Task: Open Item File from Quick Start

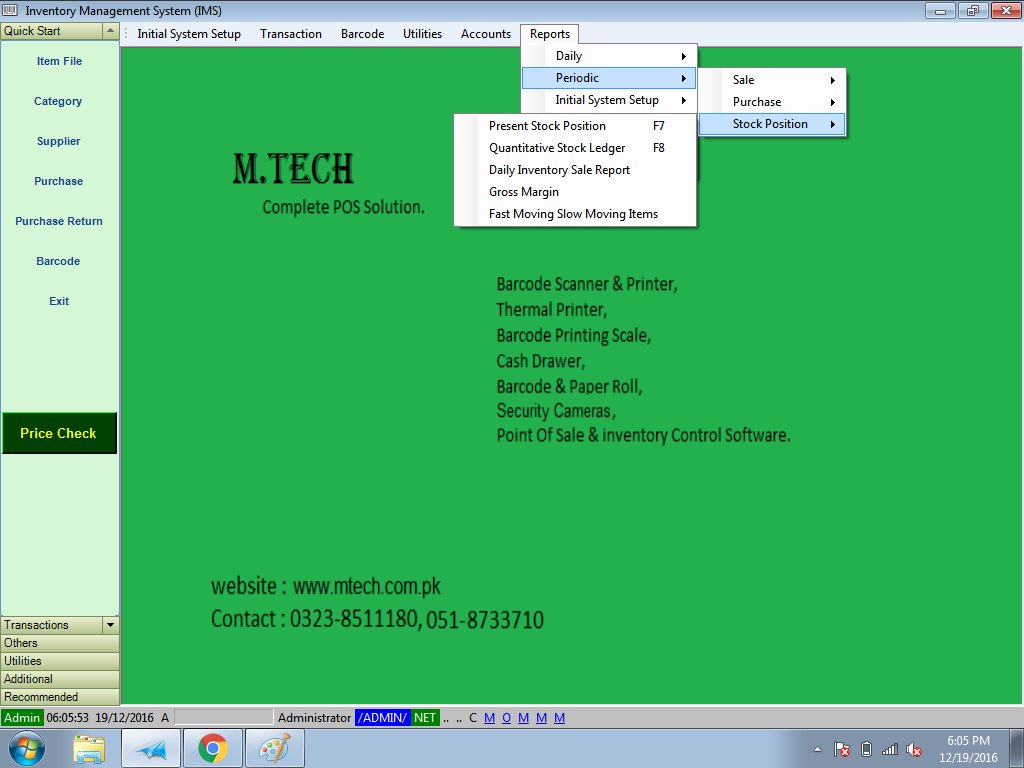Action: pyautogui.click(x=59, y=61)
